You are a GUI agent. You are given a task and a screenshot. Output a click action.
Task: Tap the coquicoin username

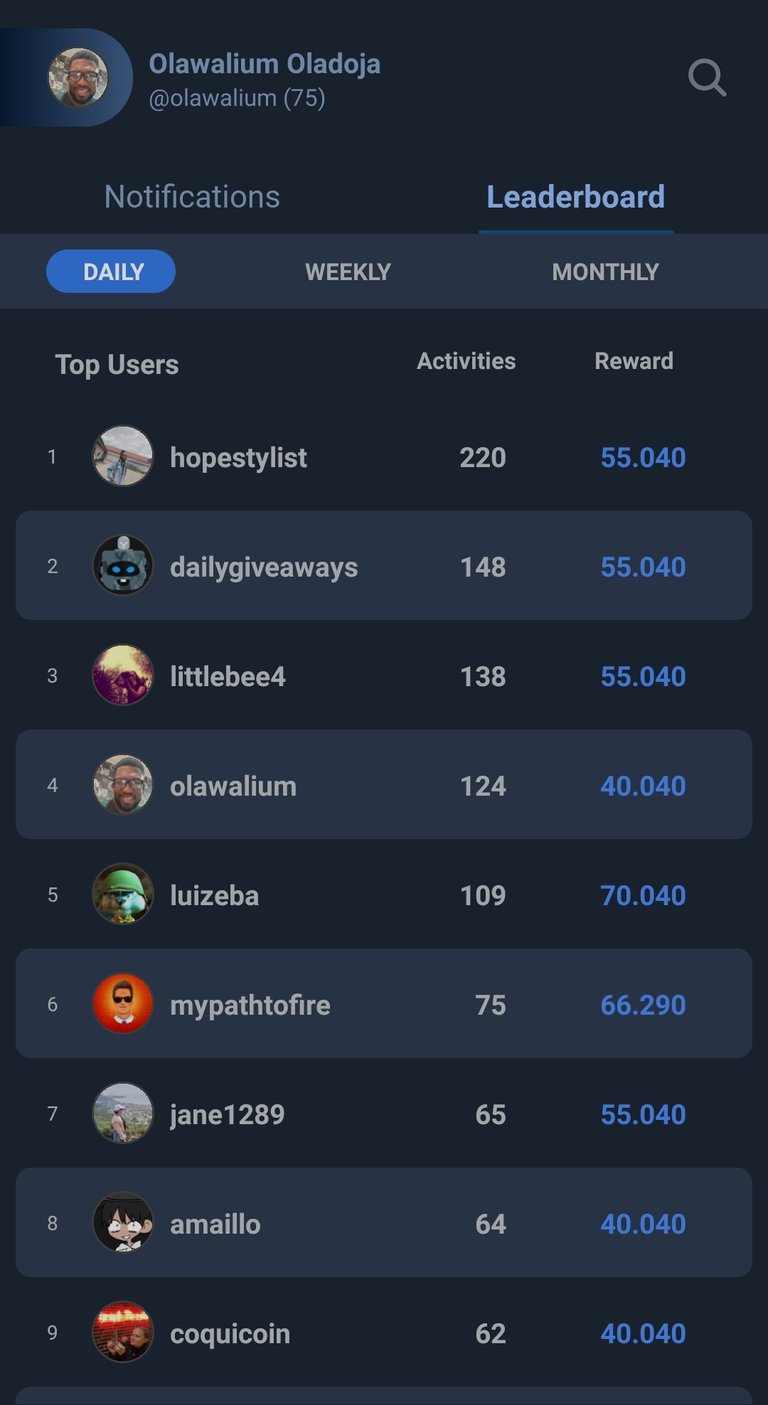pyautogui.click(x=230, y=1333)
